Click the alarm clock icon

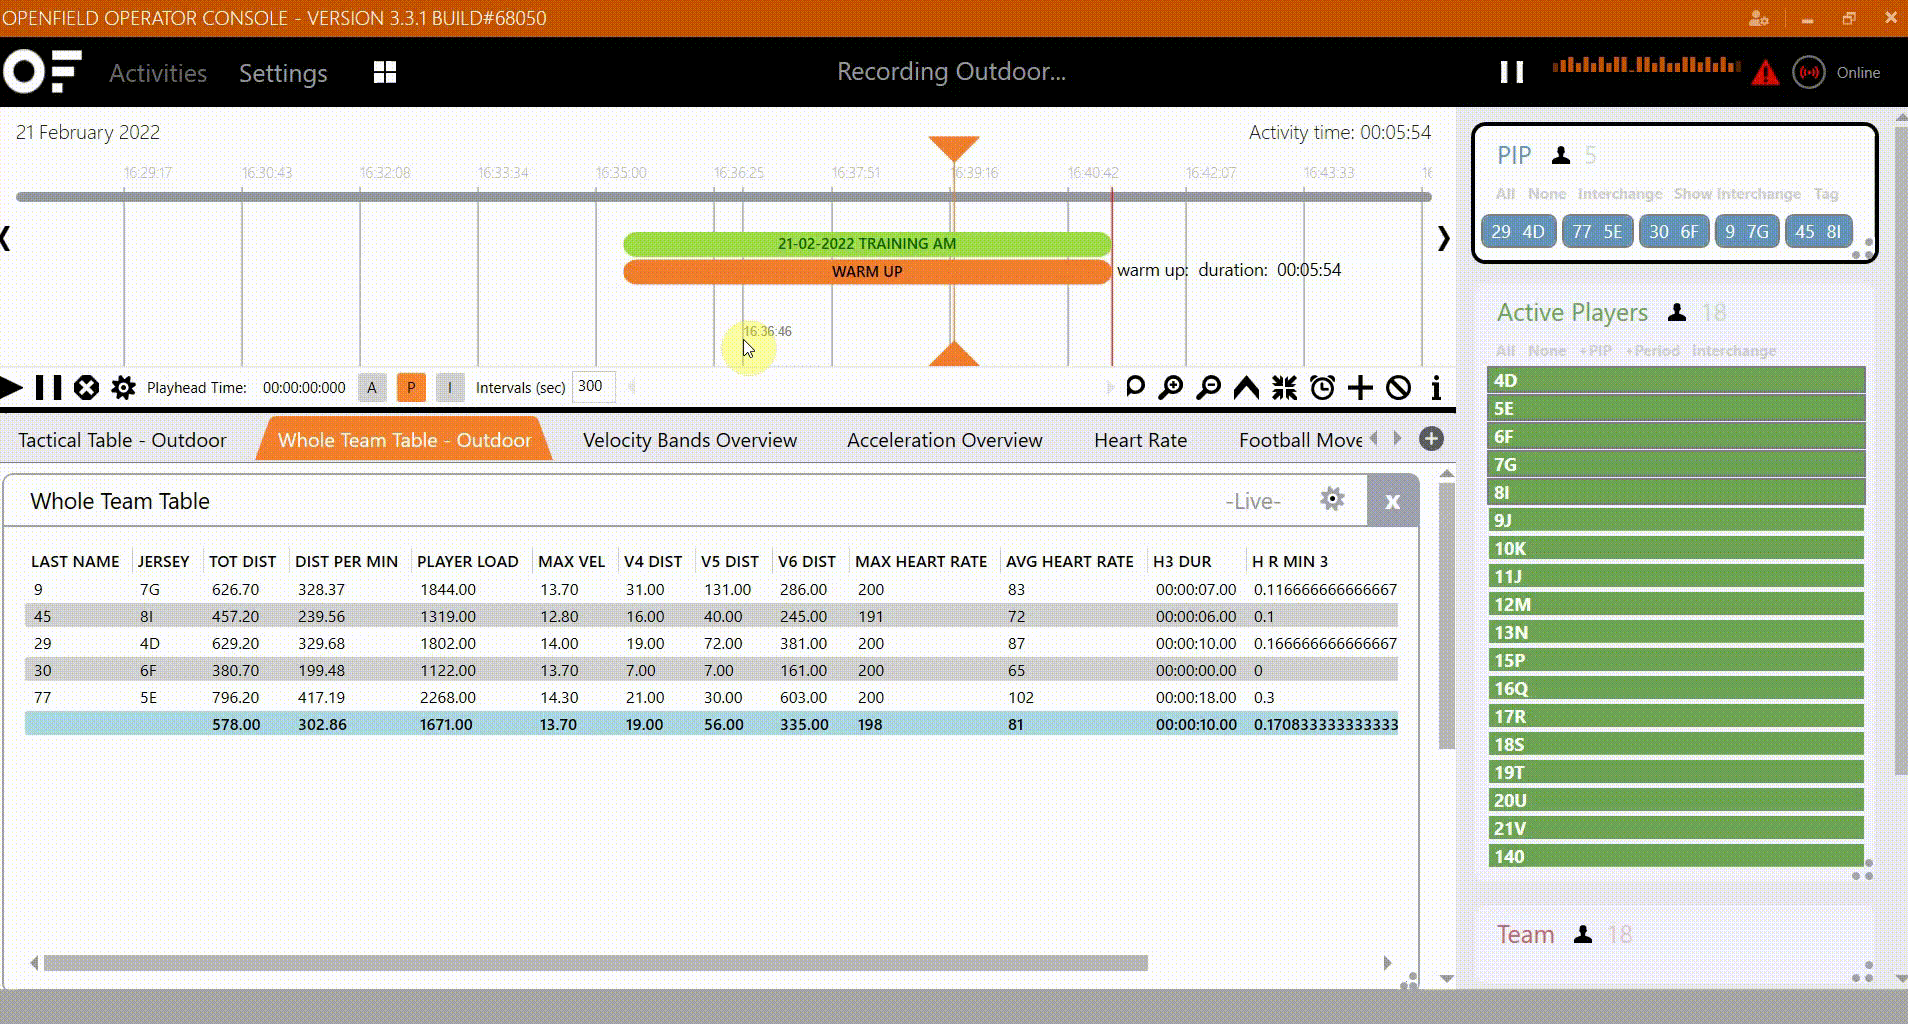coord(1322,387)
